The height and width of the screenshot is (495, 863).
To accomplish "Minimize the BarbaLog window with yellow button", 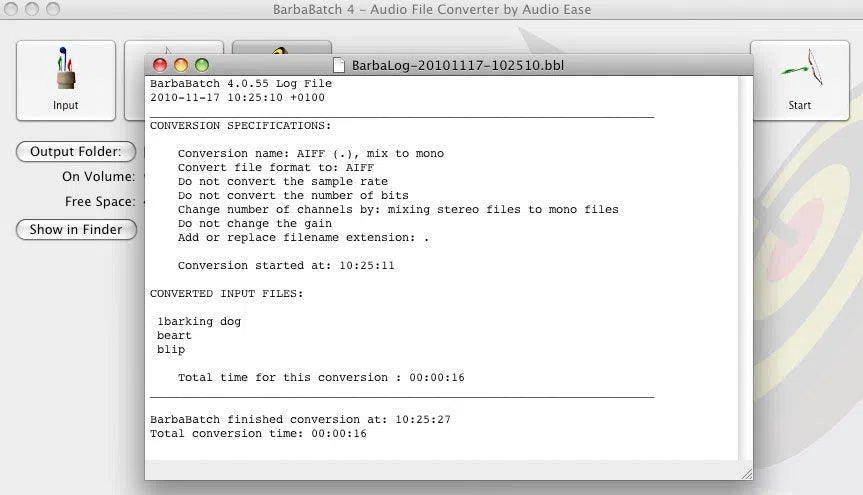I will [x=181, y=65].
